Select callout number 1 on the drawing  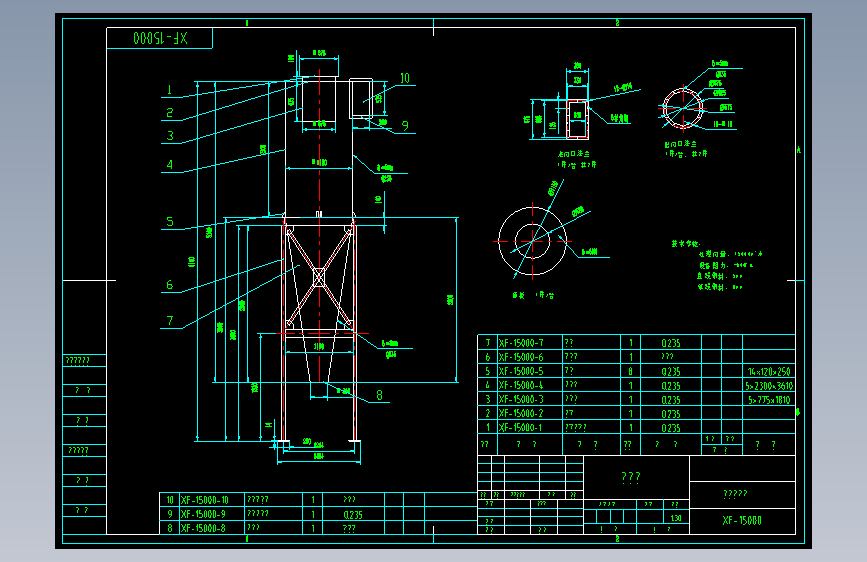[x=169, y=89]
